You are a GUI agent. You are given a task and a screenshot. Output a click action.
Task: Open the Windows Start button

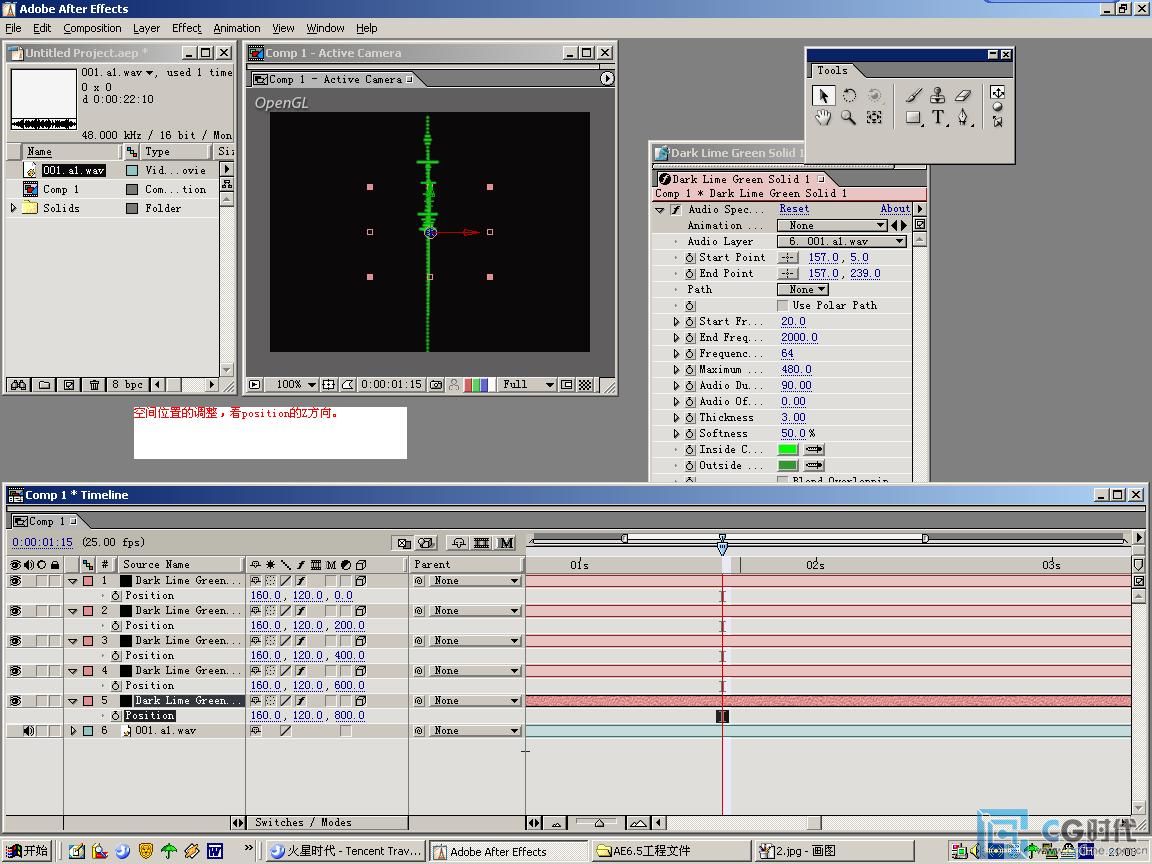click(26, 851)
